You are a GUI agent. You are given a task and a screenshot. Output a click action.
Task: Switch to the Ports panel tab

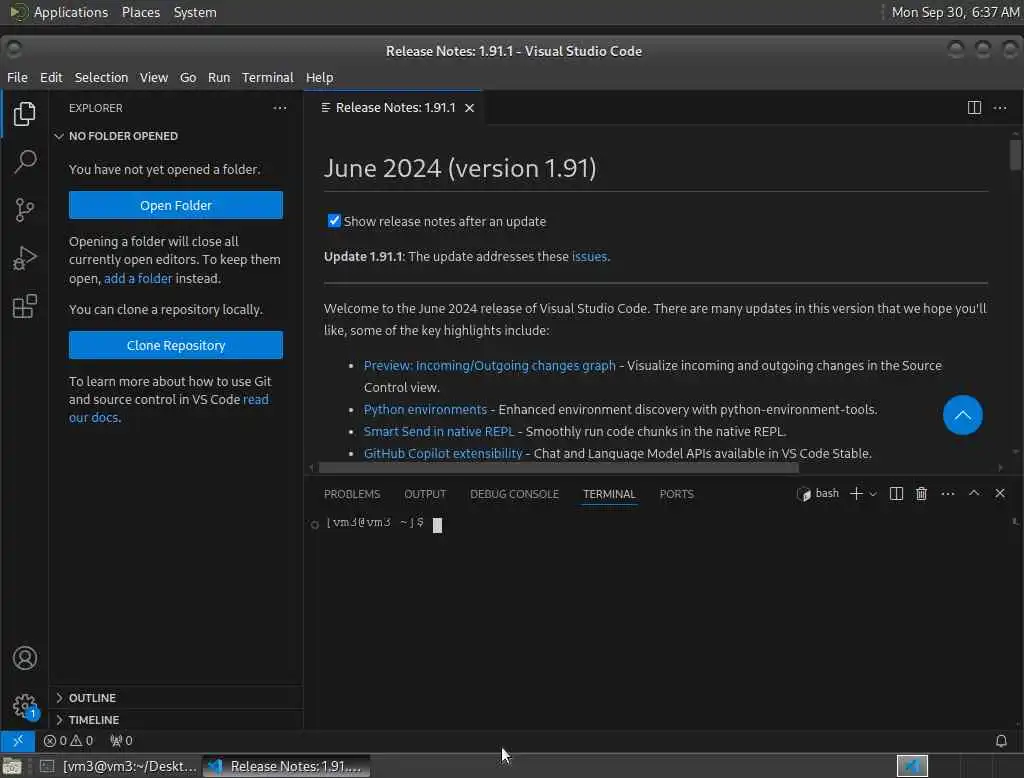click(676, 494)
